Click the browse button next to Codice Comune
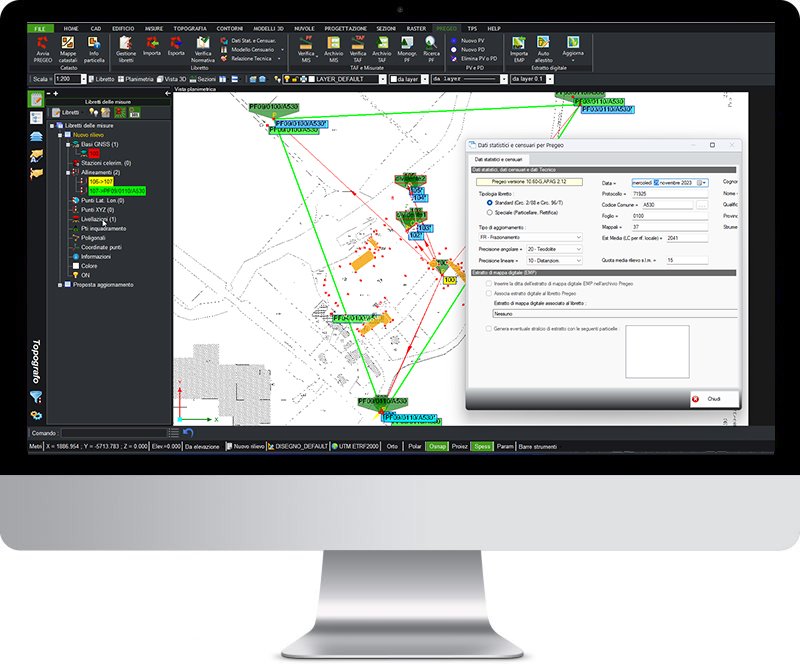The width and height of the screenshot is (800, 664). click(x=702, y=205)
